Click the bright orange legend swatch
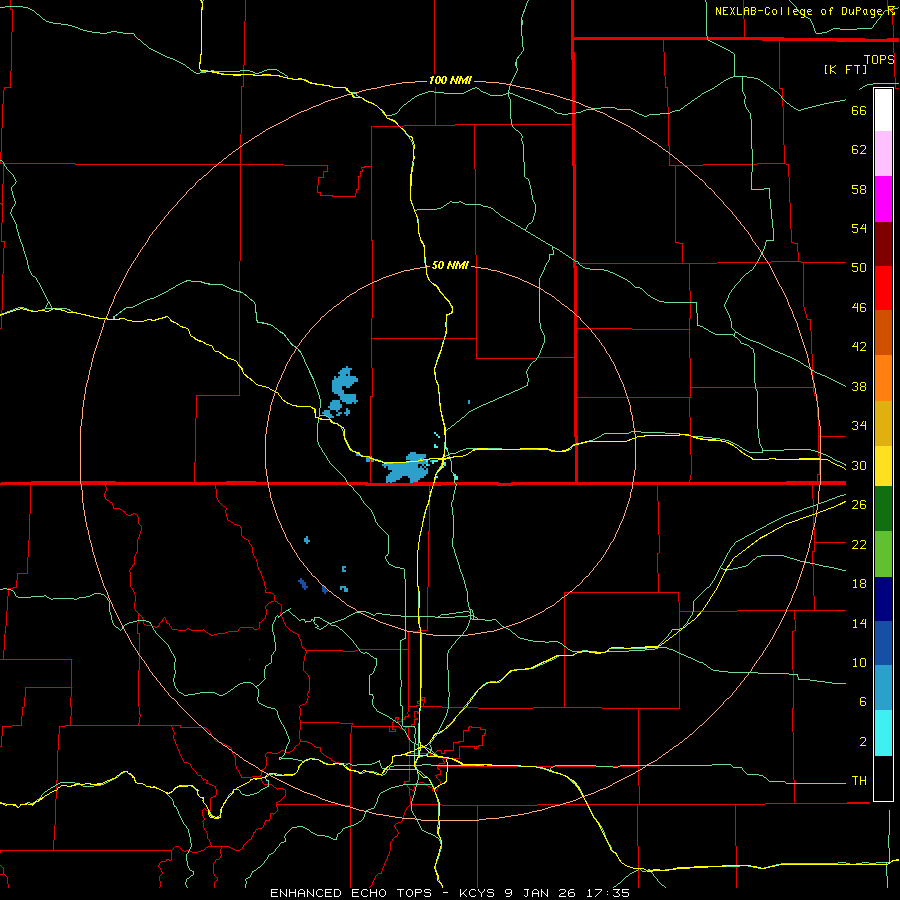The height and width of the screenshot is (900, 900). click(x=883, y=377)
